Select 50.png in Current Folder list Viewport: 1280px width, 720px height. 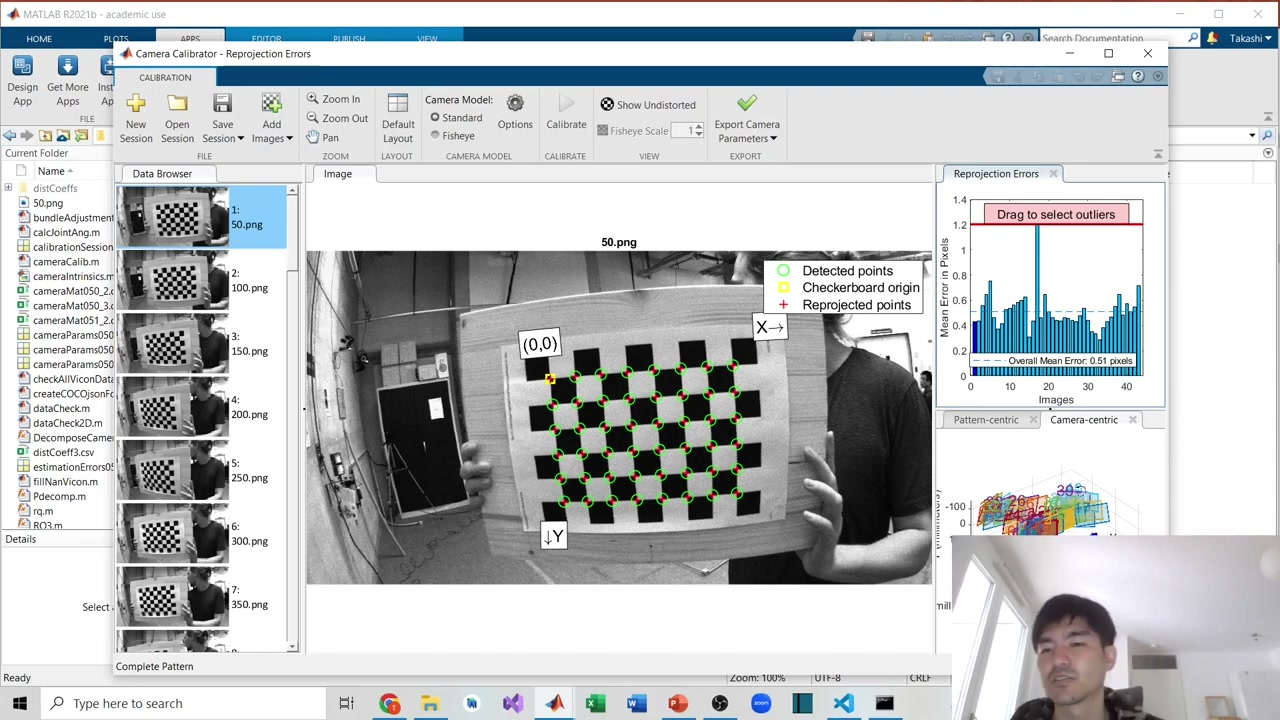click(x=48, y=203)
